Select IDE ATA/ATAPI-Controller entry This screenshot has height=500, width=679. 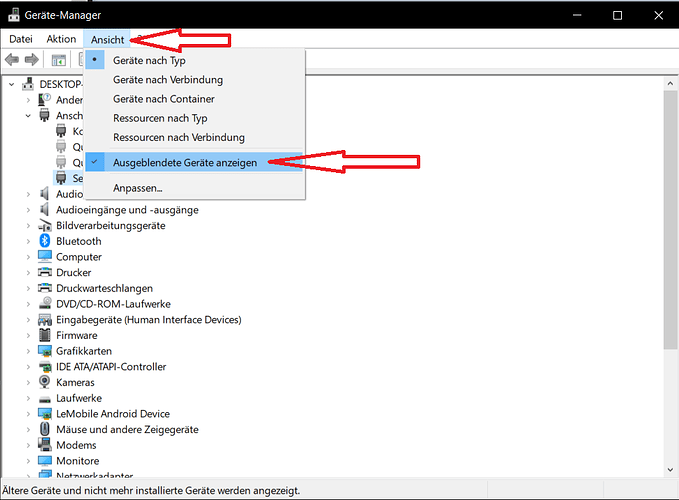(111, 367)
